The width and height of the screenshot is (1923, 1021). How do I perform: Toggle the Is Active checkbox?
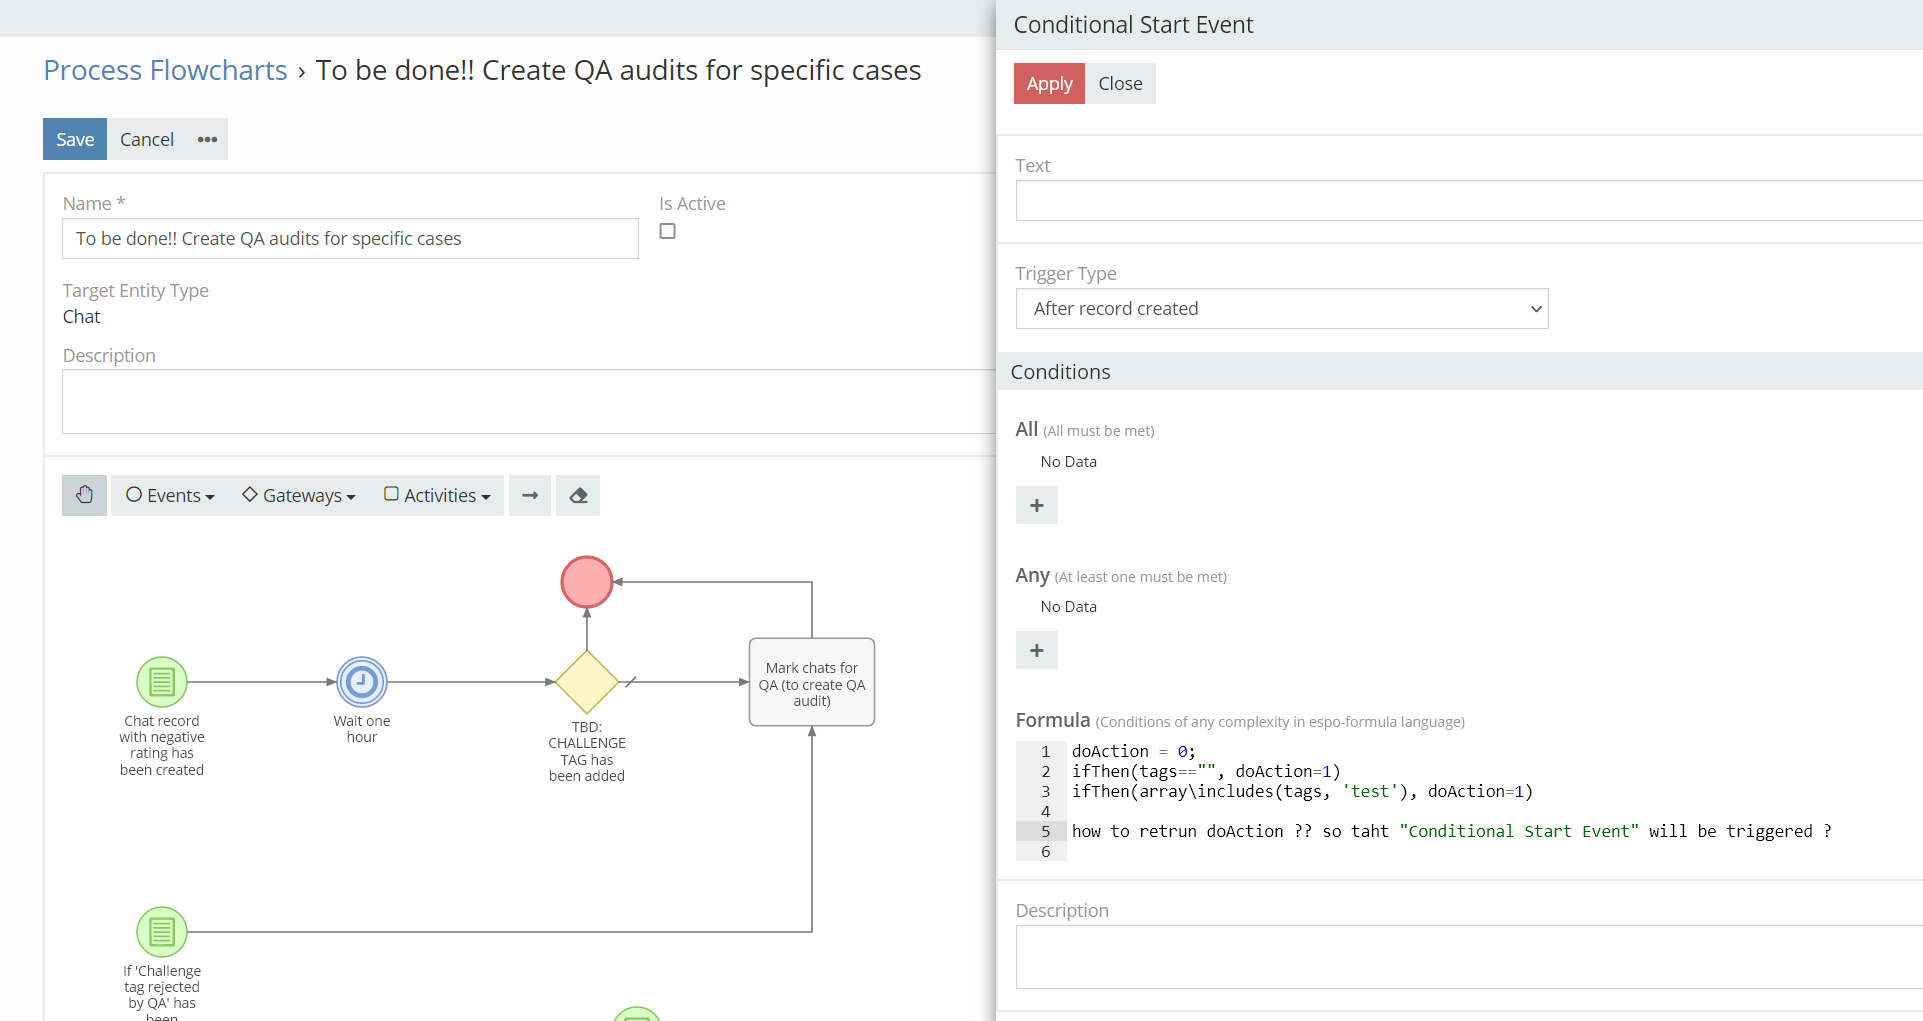[667, 231]
